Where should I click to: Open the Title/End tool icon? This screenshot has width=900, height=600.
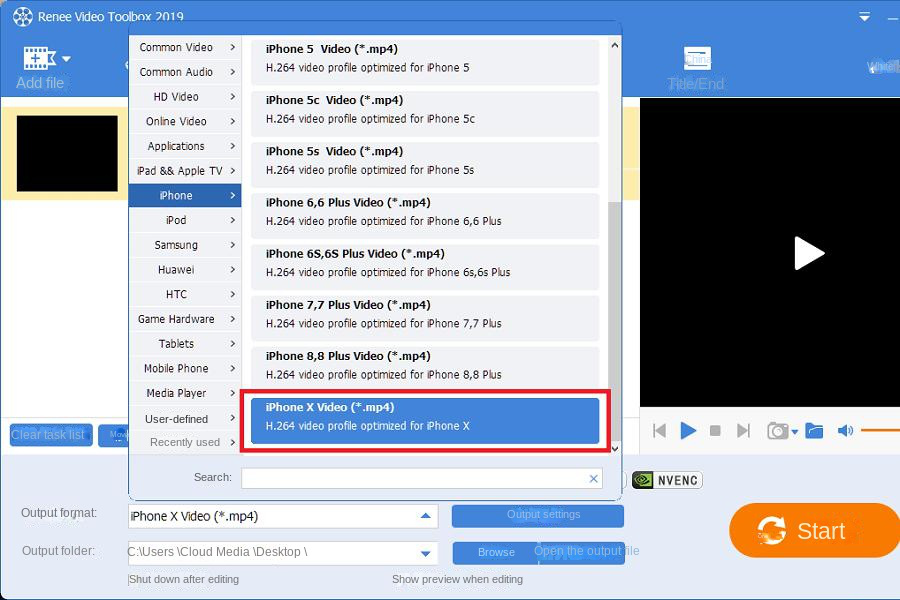click(x=697, y=59)
